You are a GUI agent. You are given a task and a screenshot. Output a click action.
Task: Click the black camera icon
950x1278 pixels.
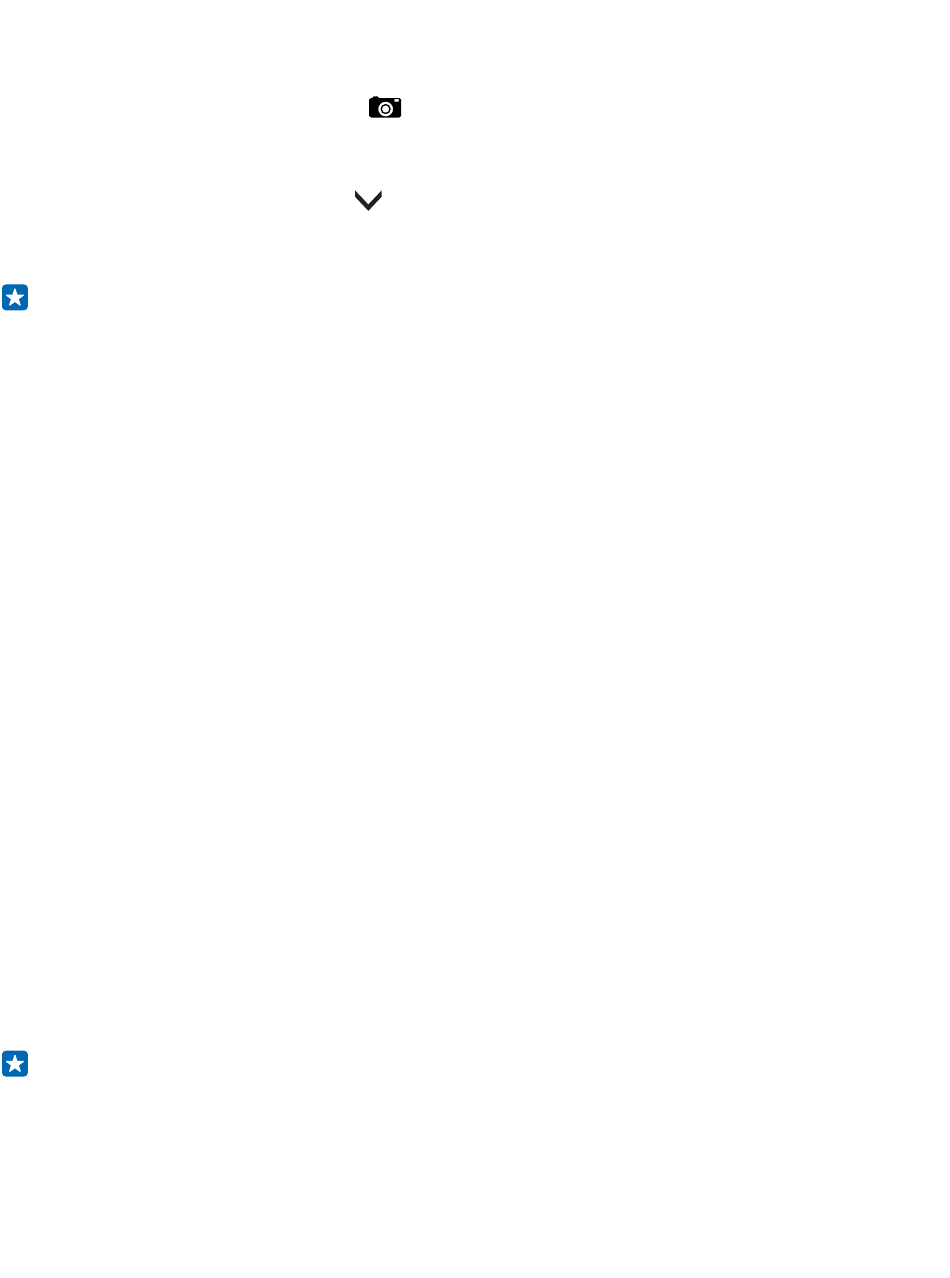pyautogui.click(x=385, y=108)
